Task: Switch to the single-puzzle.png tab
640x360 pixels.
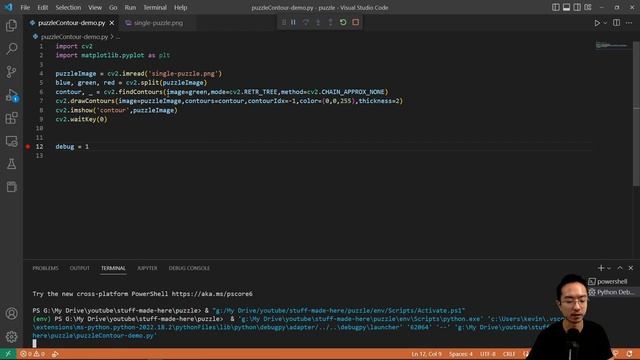Action: 158,23
